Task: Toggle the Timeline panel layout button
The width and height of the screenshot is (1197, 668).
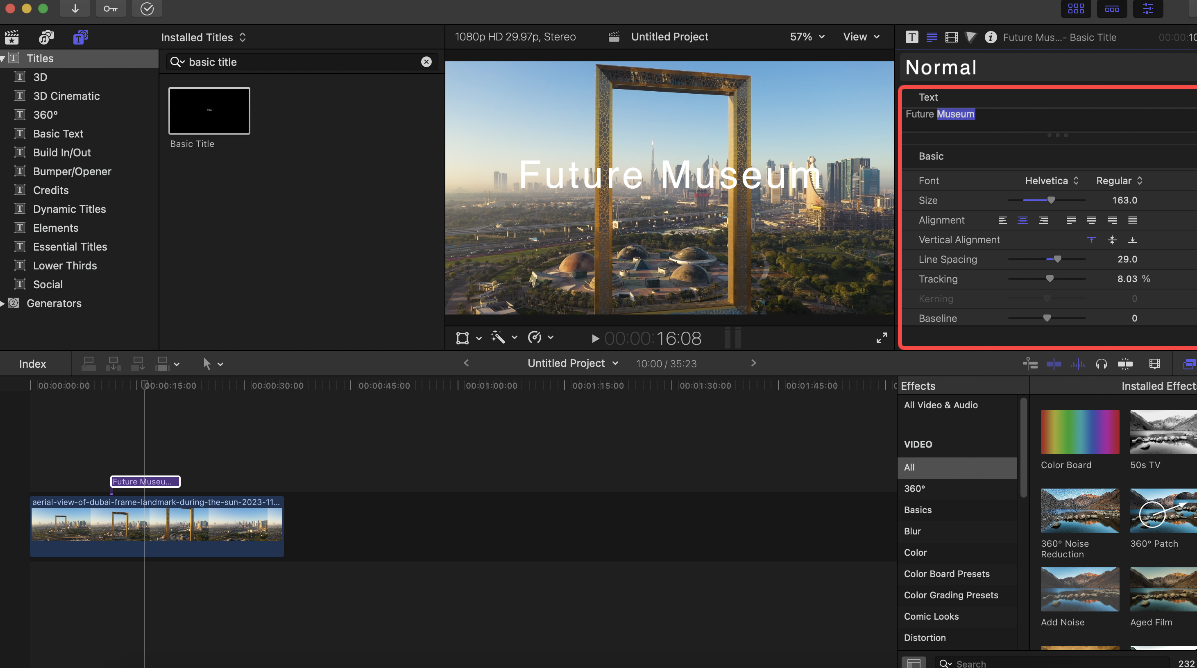Action: [1112, 9]
